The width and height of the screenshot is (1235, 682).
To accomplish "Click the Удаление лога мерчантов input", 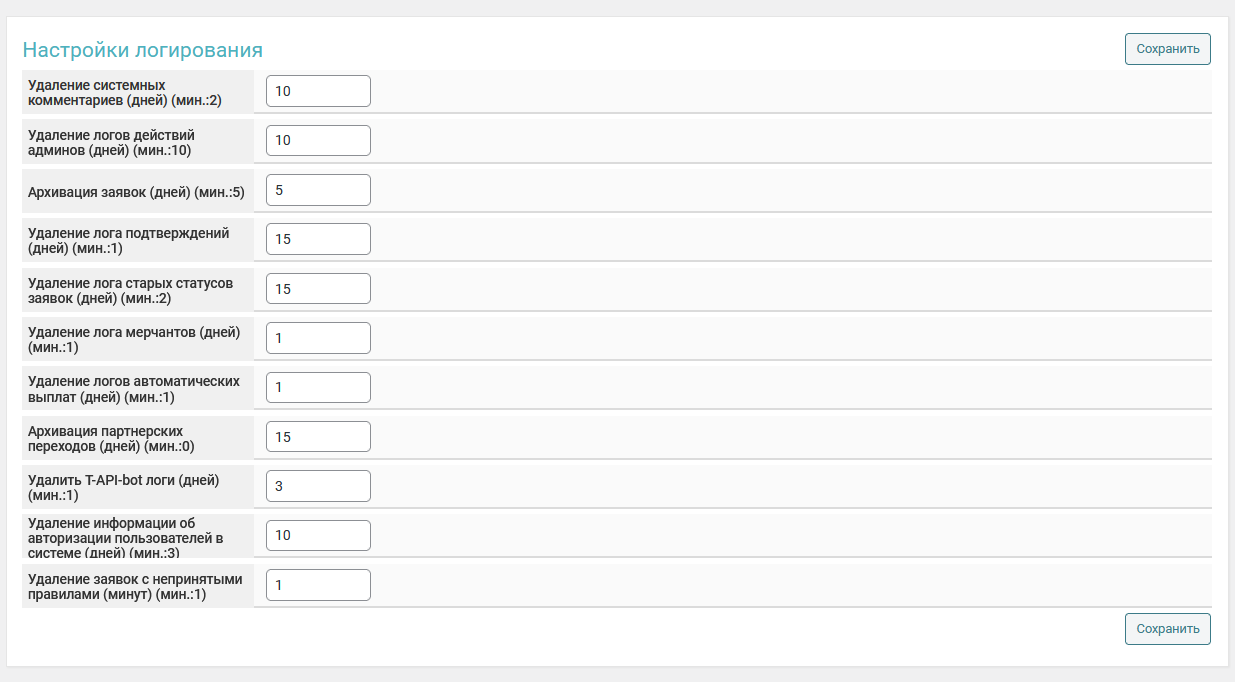I will point(318,338).
